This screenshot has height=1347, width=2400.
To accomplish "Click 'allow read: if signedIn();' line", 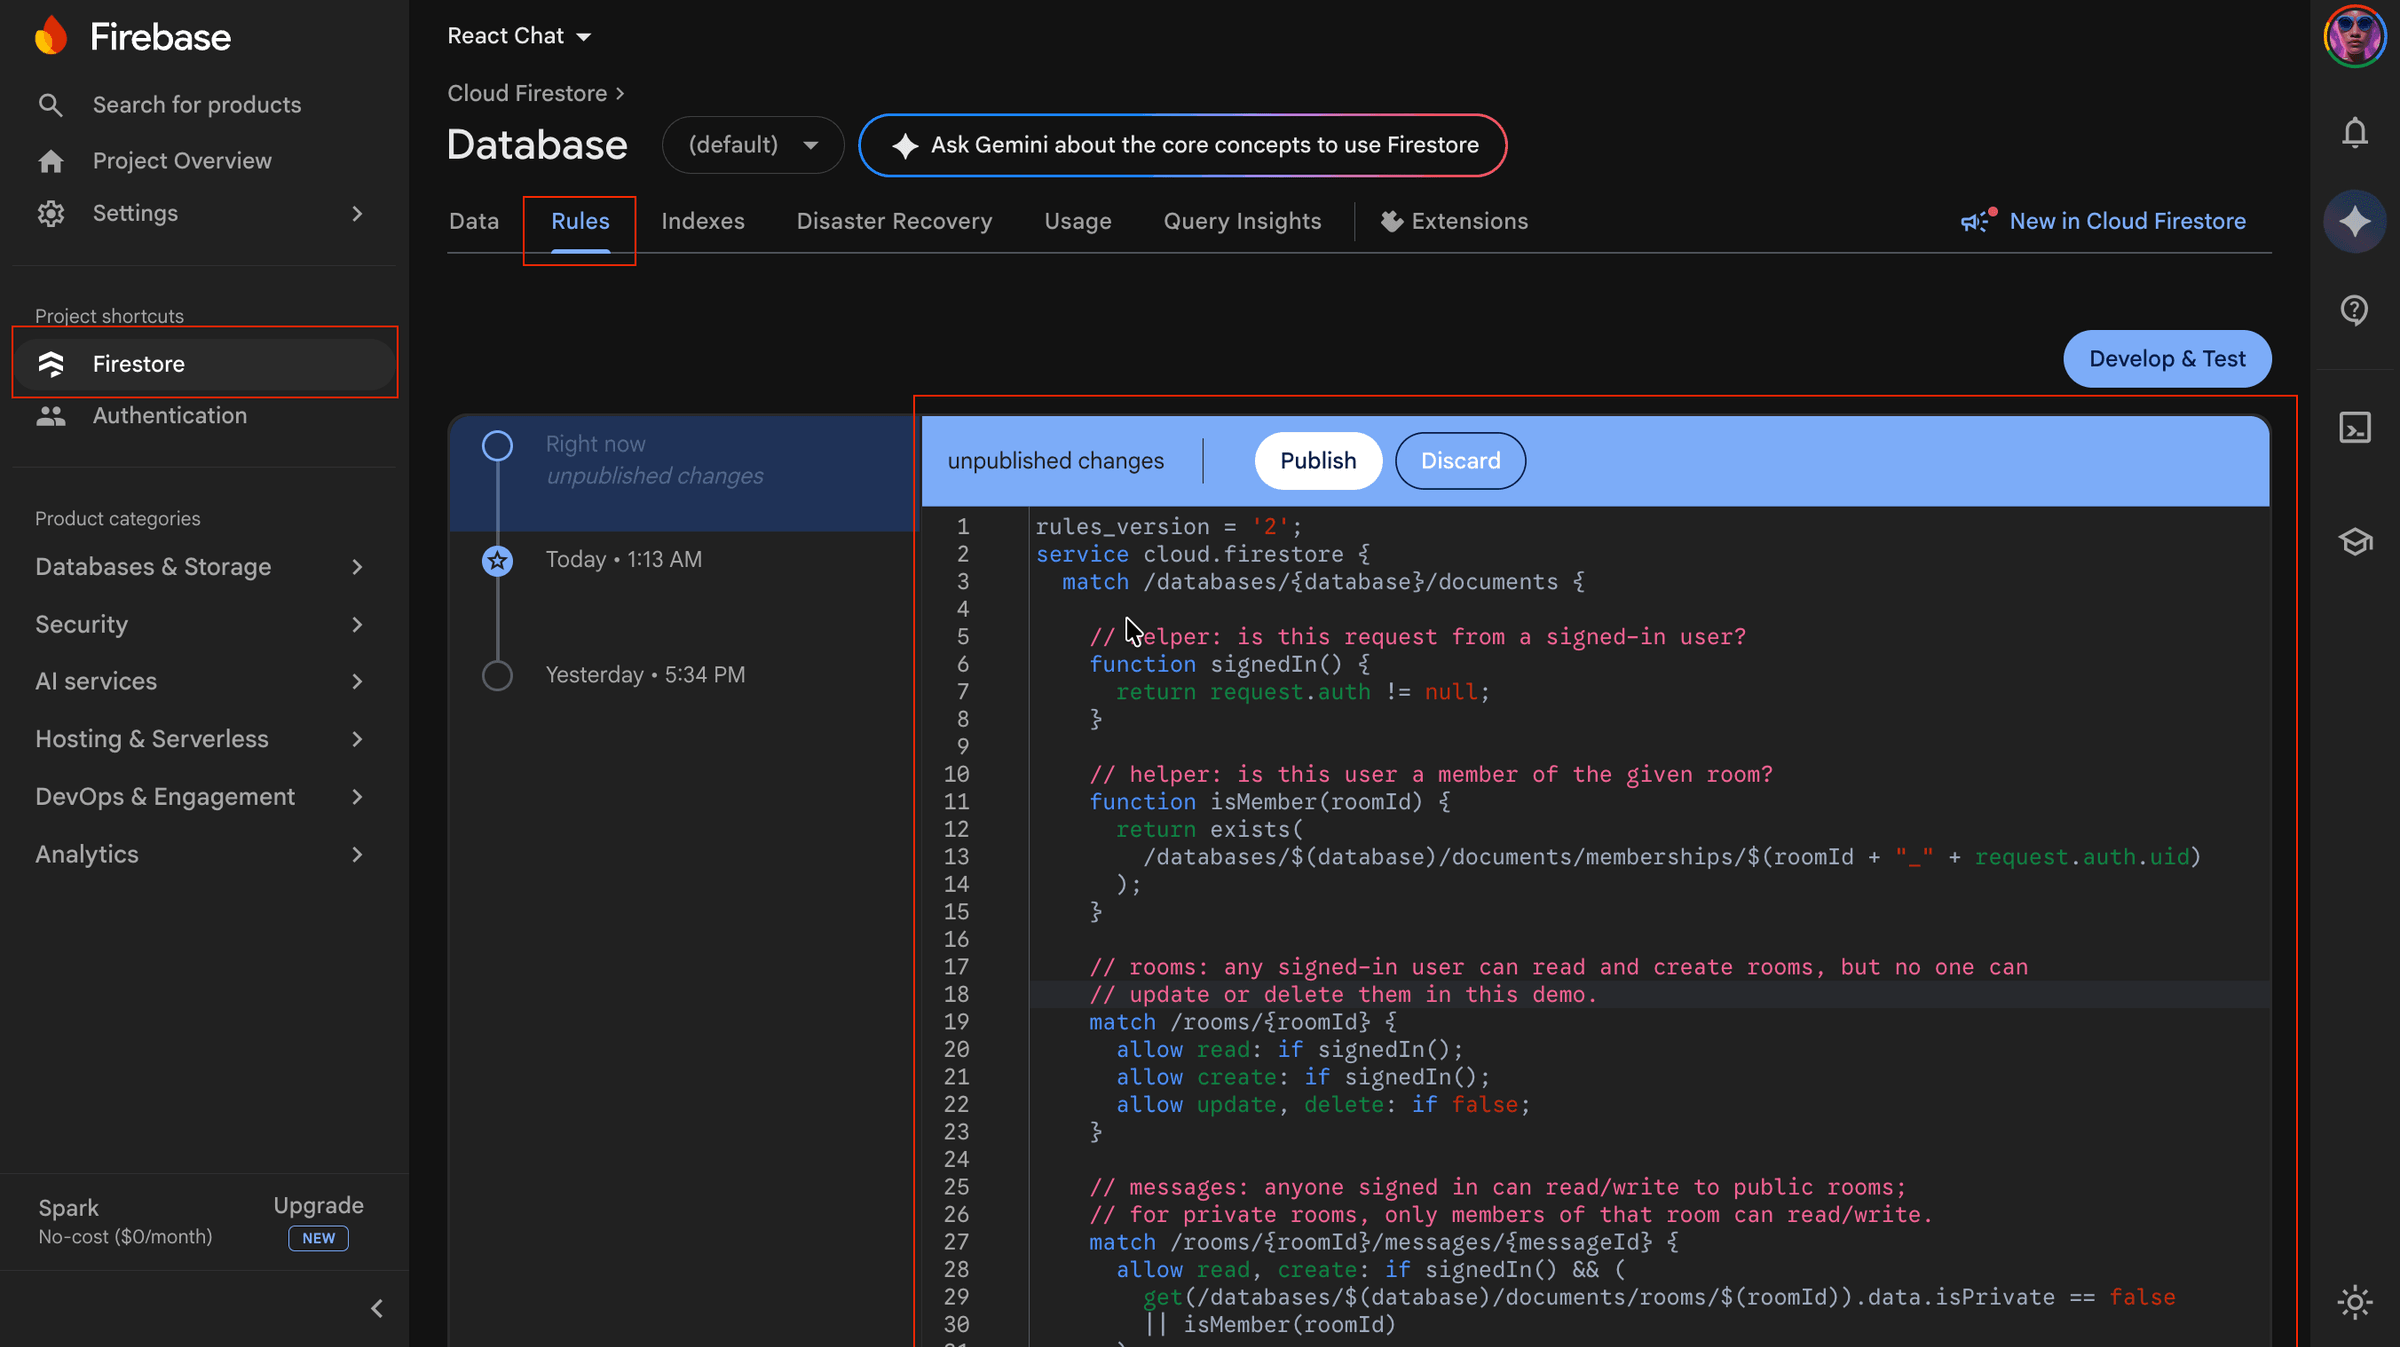I will (x=1289, y=1050).
